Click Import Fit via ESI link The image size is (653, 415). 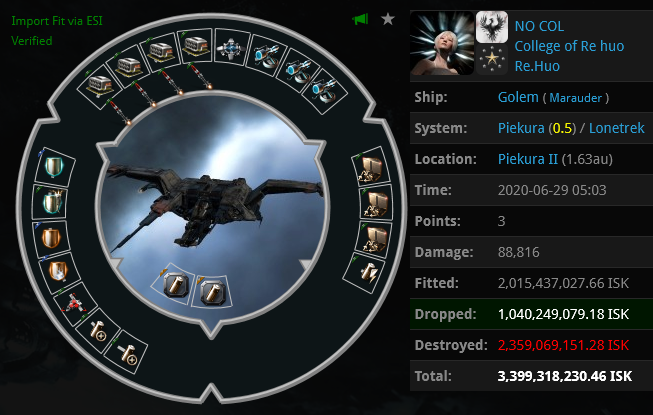point(57,21)
